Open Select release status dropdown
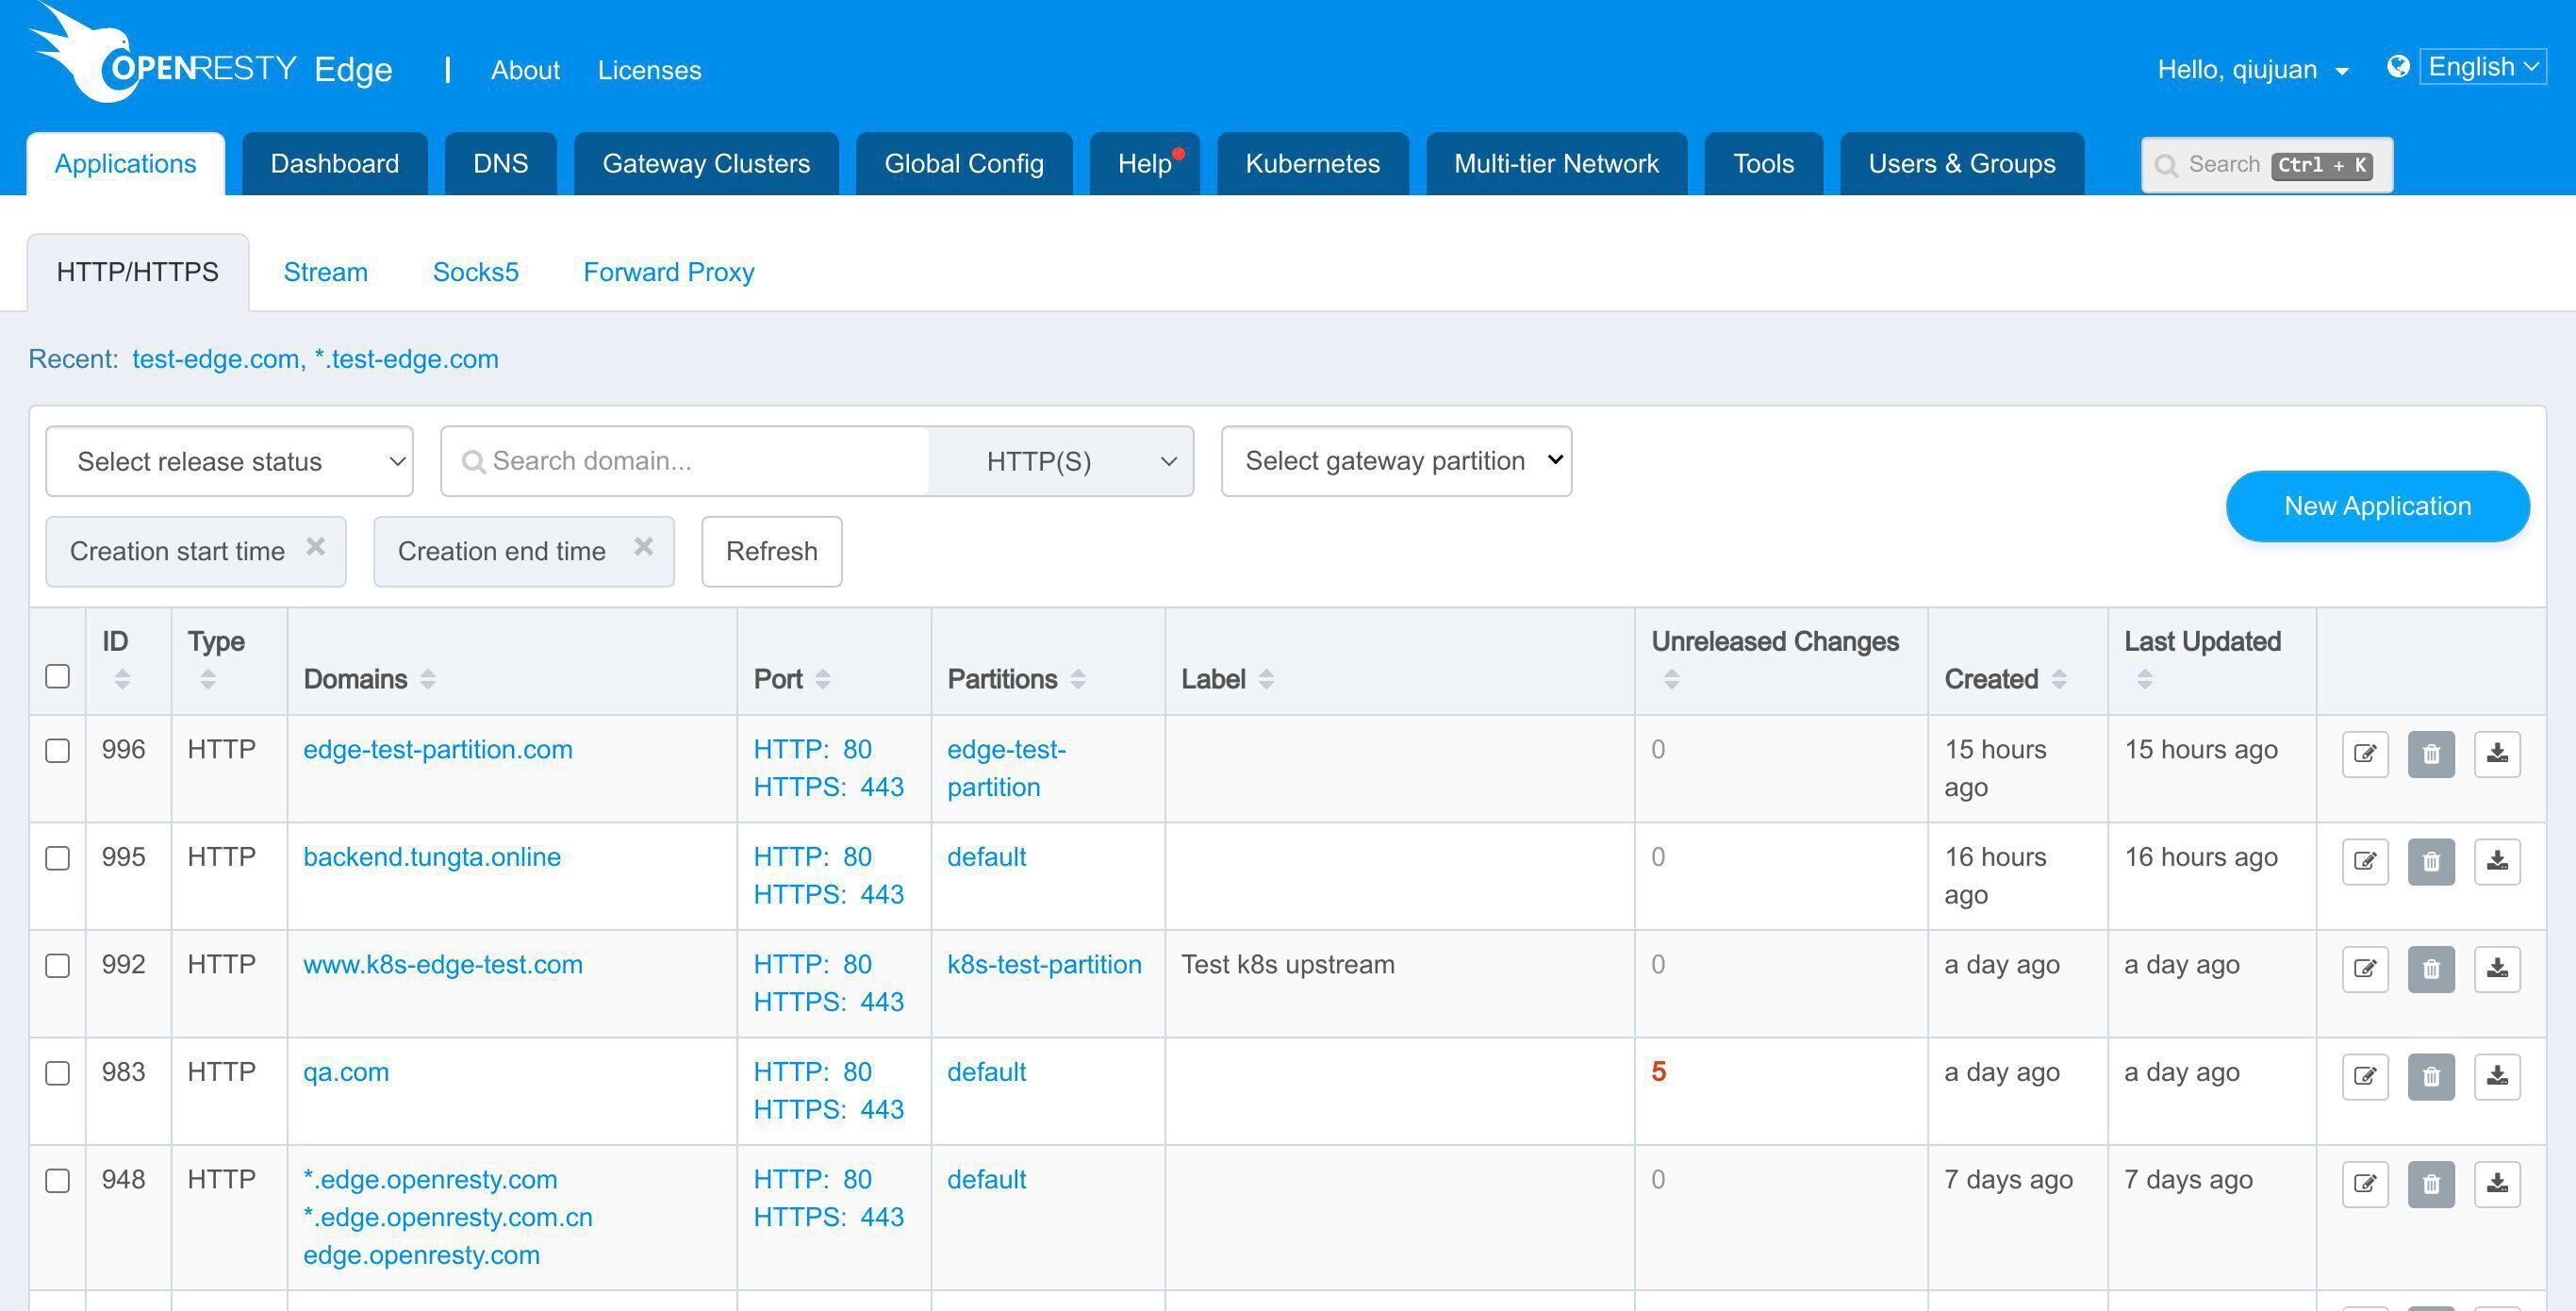This screenshot has height=1311, width=2576. pyautogui.click(x=229, y=461)
